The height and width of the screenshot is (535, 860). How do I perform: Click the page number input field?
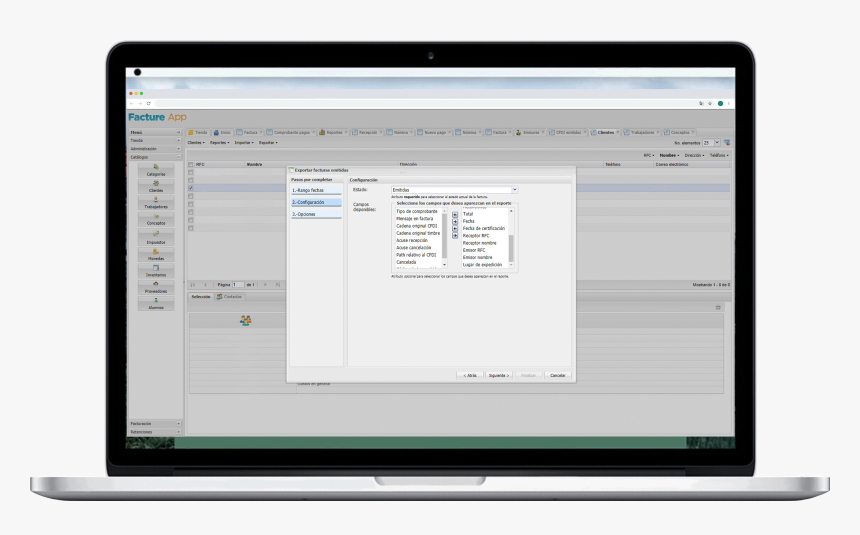[238, 285]
